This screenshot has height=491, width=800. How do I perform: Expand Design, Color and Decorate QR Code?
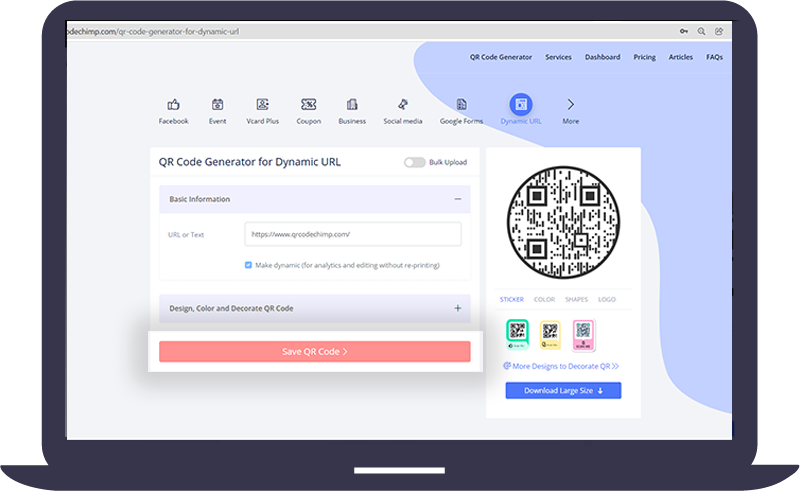tap(458, 308)
